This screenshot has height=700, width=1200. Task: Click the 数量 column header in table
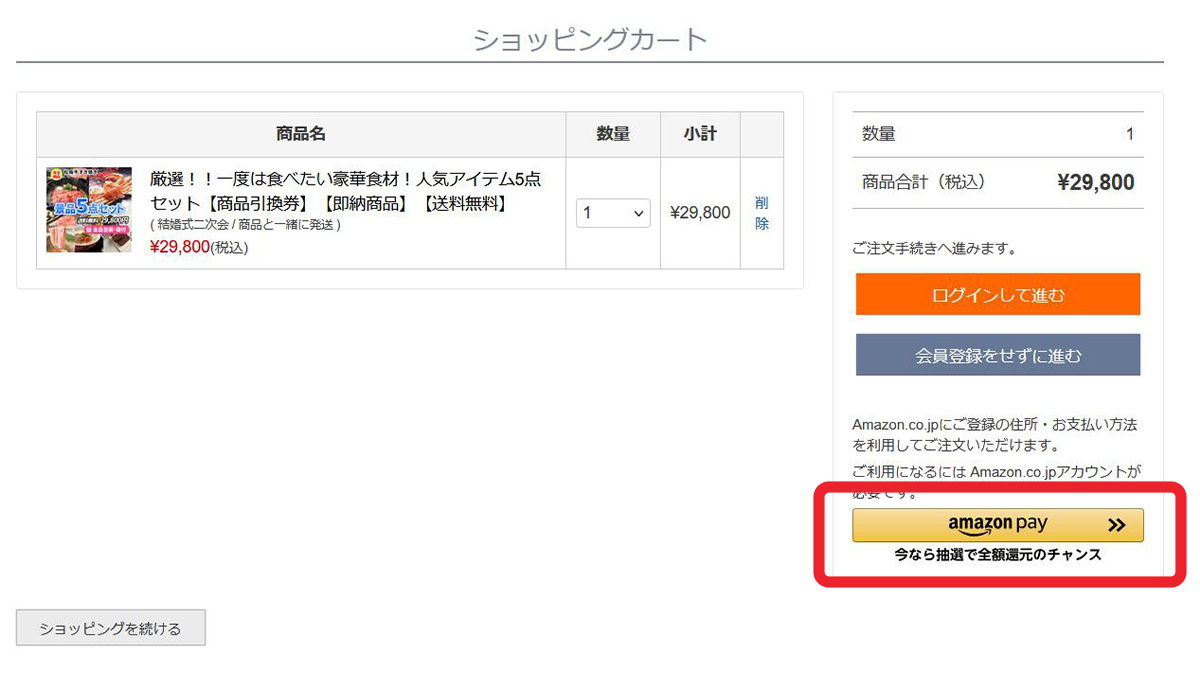click(613, 134)
